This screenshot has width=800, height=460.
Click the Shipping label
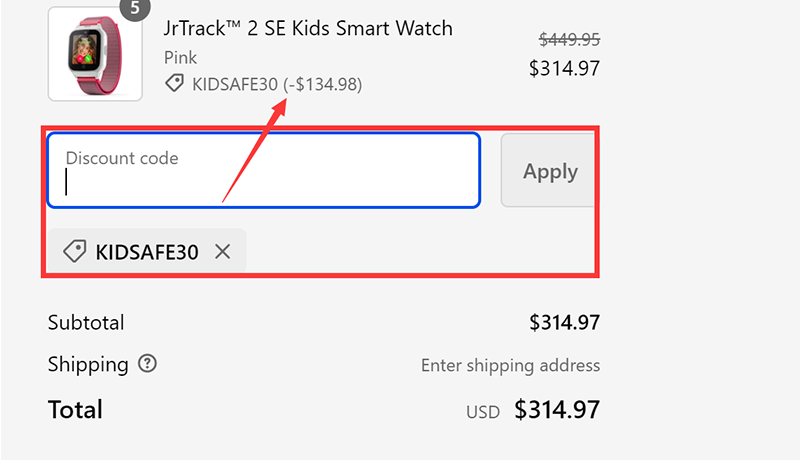pos(88,364)
